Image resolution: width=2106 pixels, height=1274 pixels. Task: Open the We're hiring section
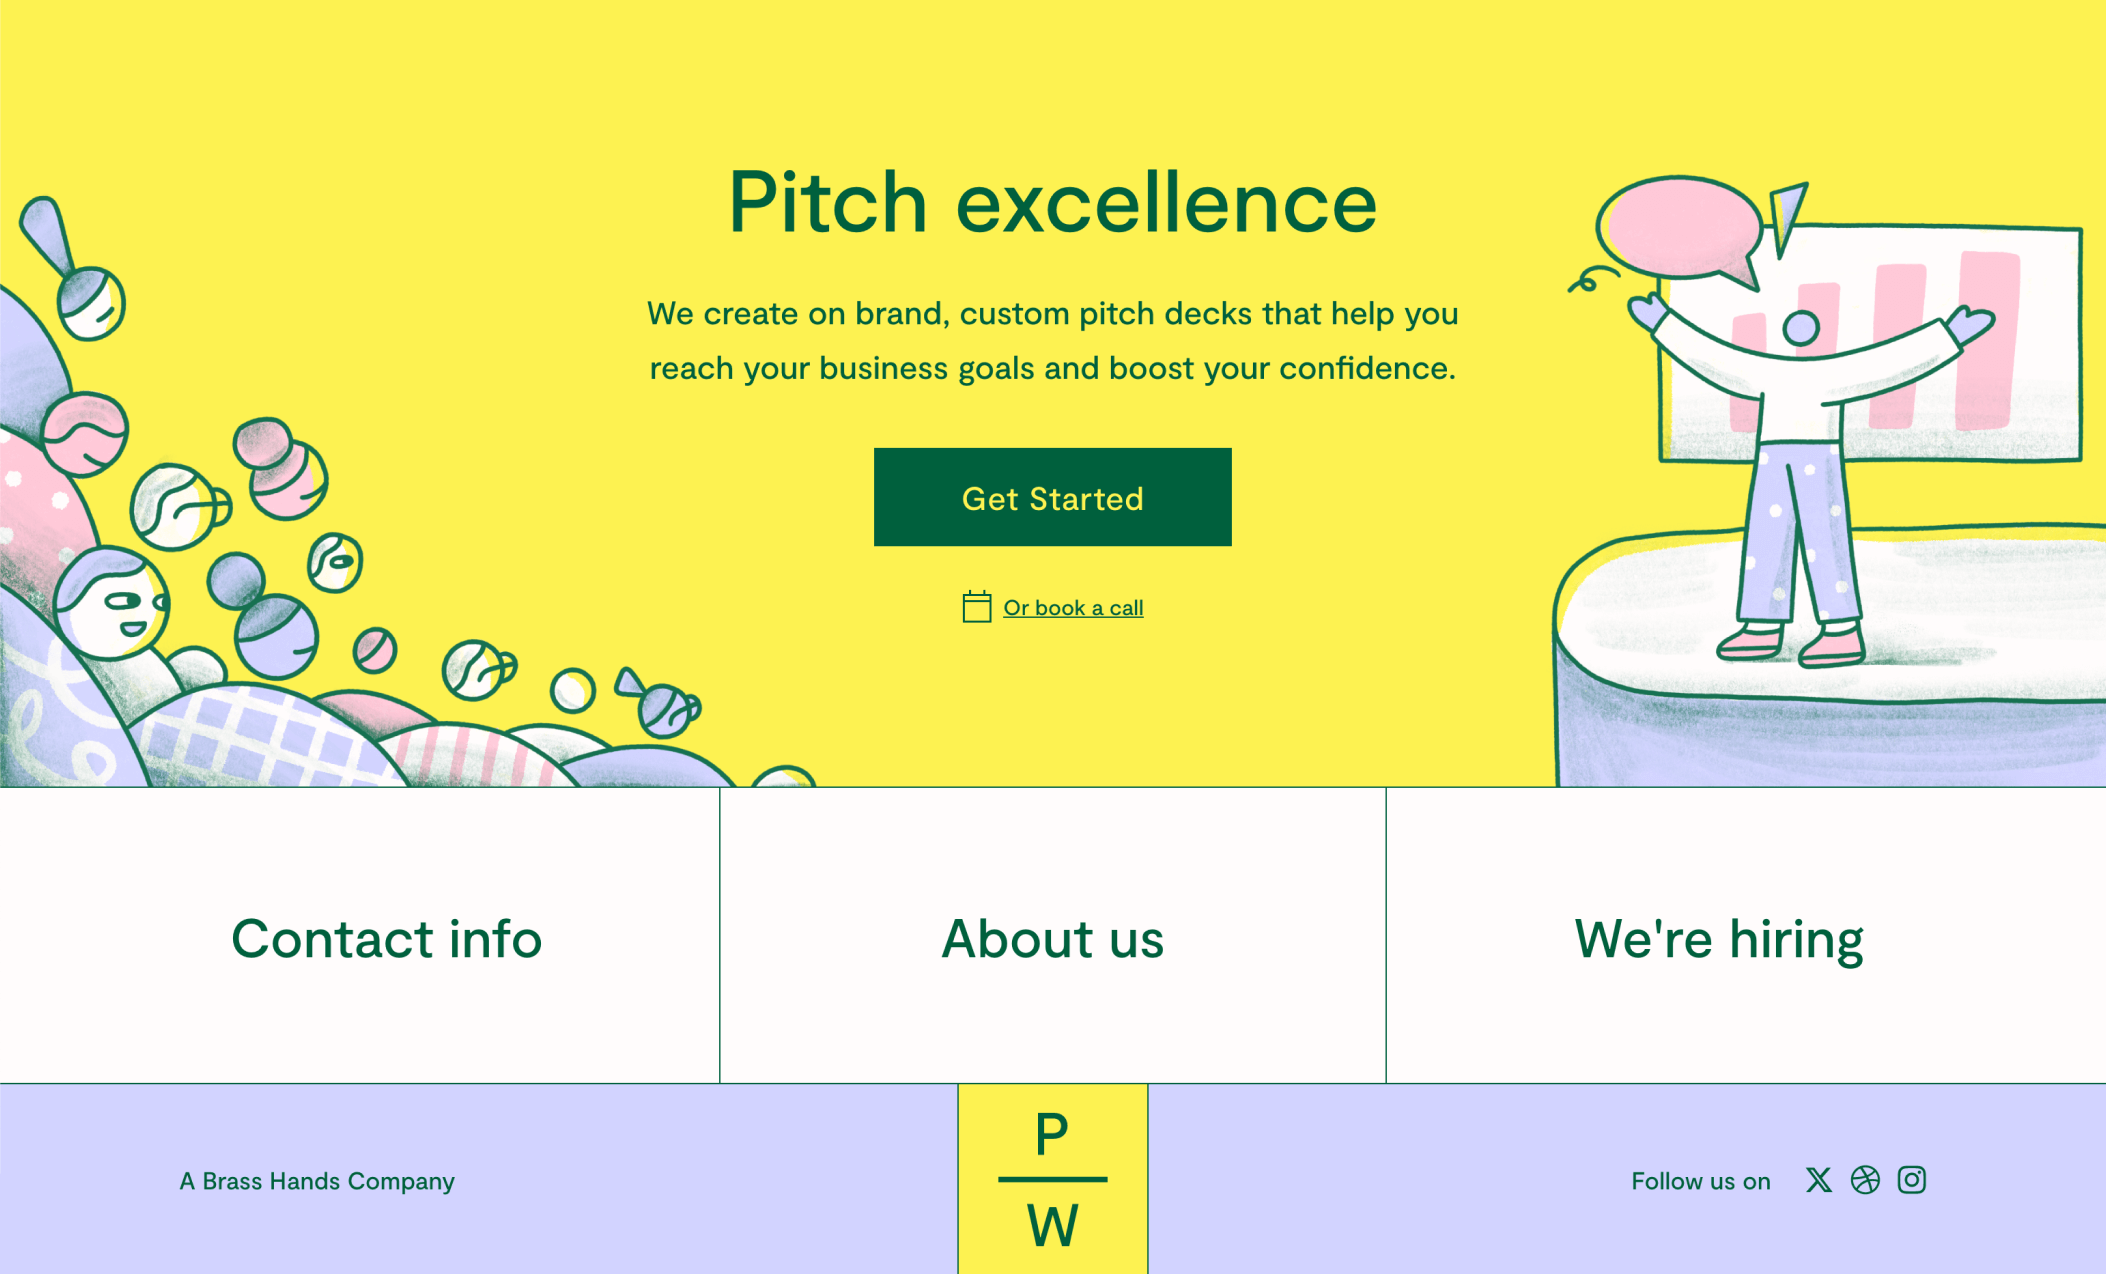pyautogui.click(x=1720, y=938)
